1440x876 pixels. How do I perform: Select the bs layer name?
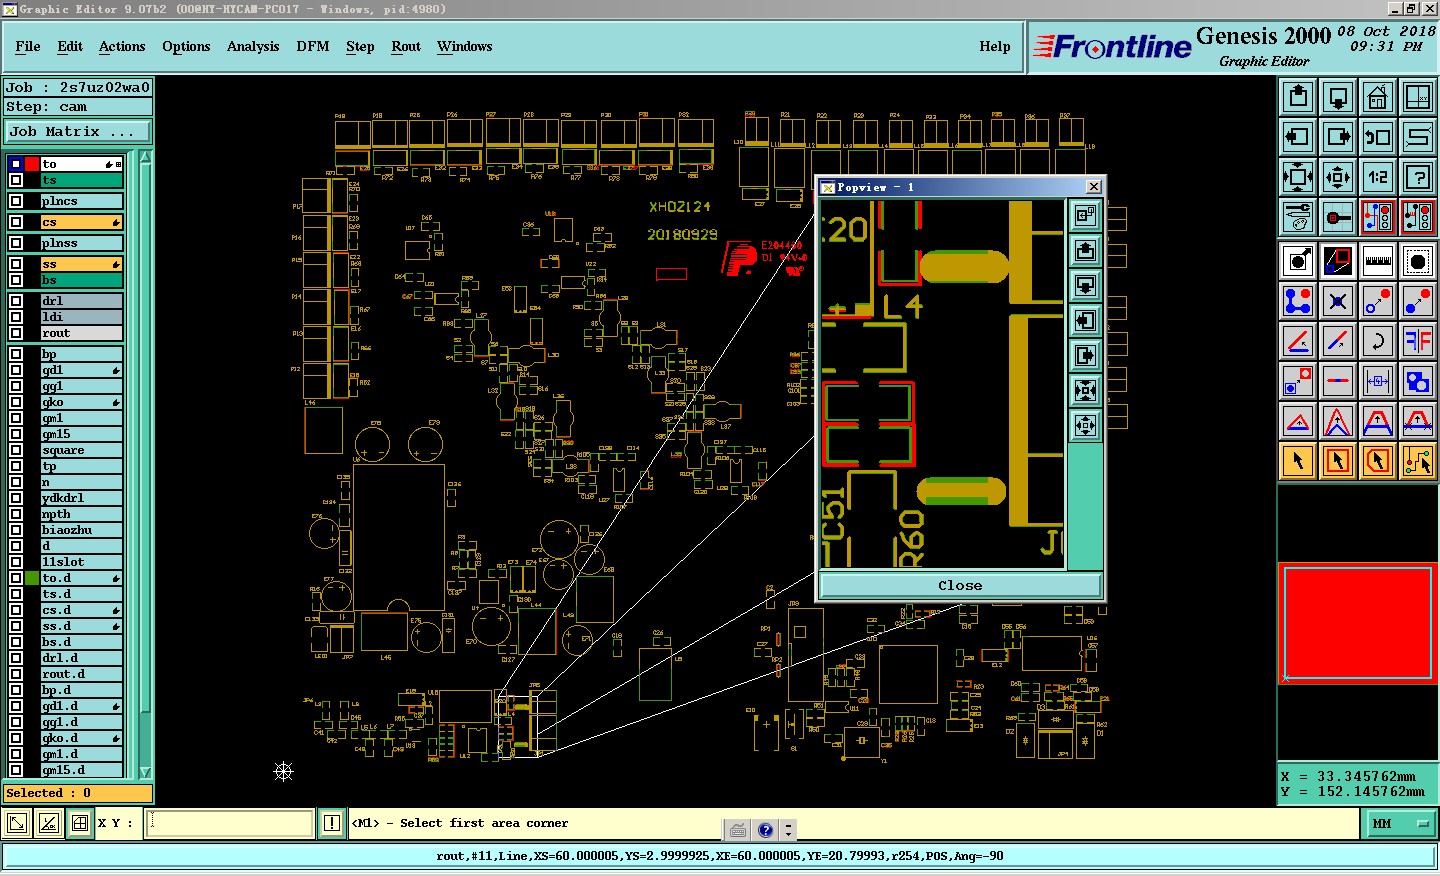(81, 280)
